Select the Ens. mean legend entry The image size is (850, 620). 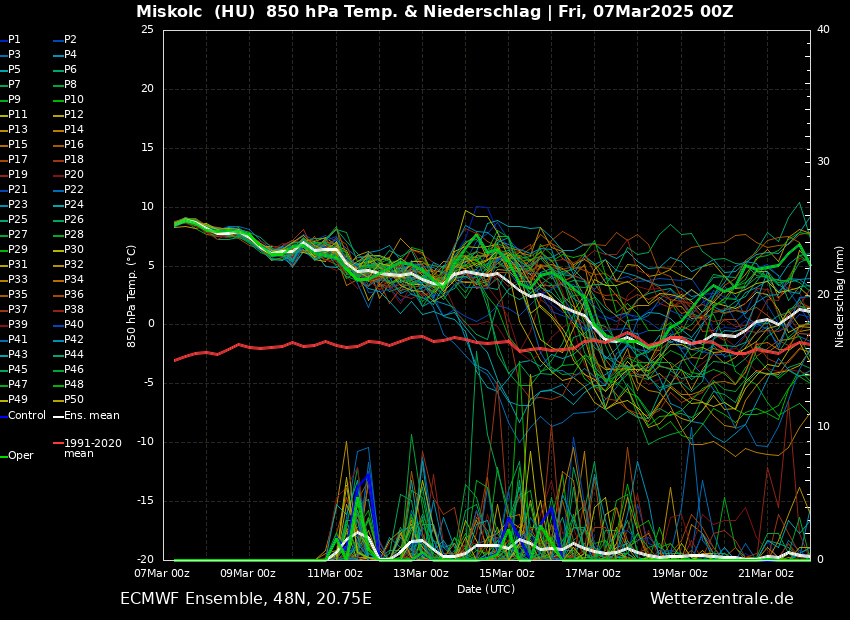tap(91, 415)
